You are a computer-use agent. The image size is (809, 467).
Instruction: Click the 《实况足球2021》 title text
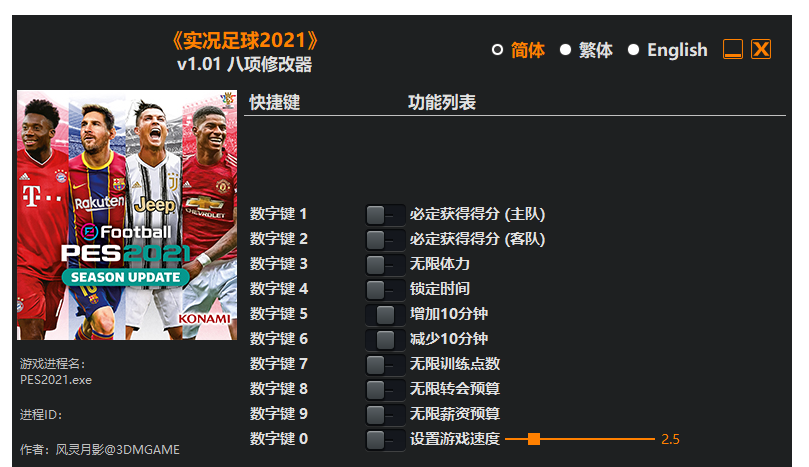pos(245,40)
